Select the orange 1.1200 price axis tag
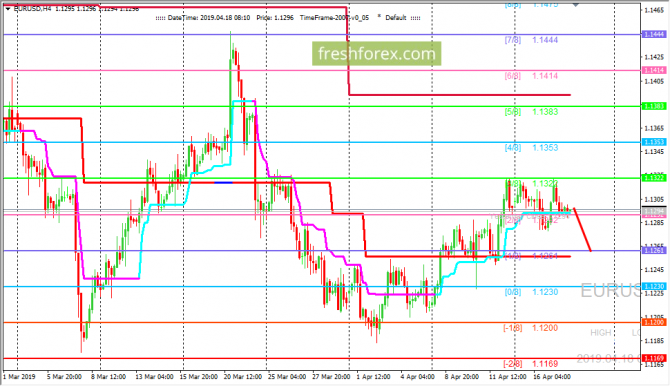 (x=654, y=322)
